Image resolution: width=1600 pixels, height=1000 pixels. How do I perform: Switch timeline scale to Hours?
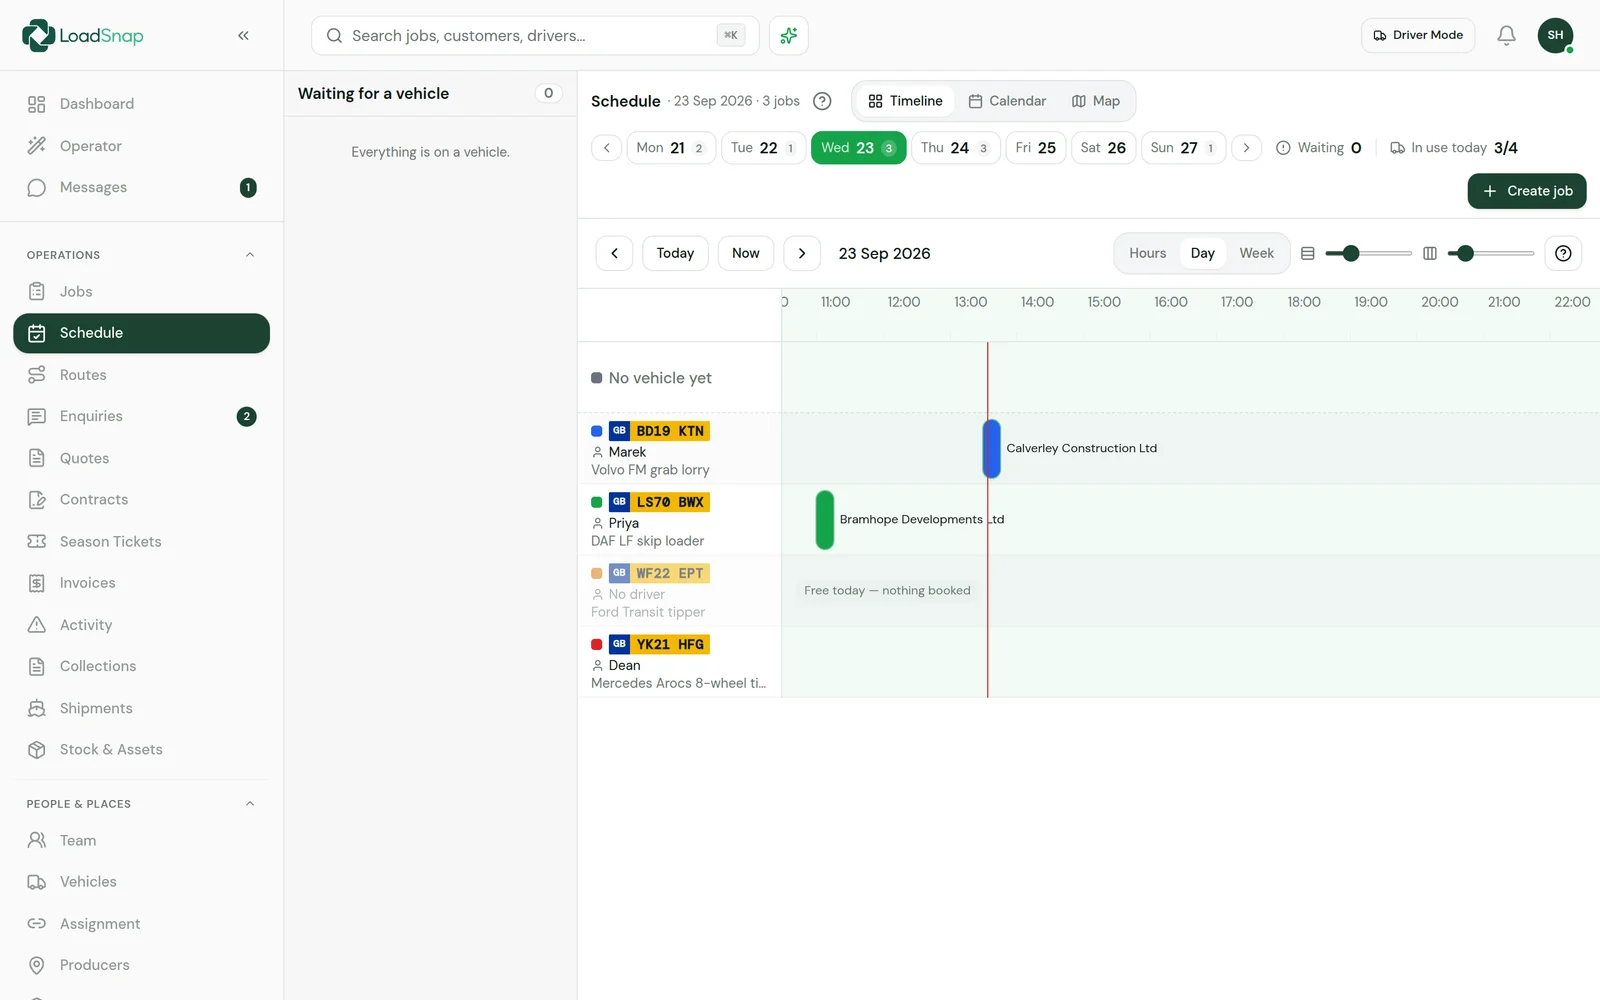point(1147,253)
